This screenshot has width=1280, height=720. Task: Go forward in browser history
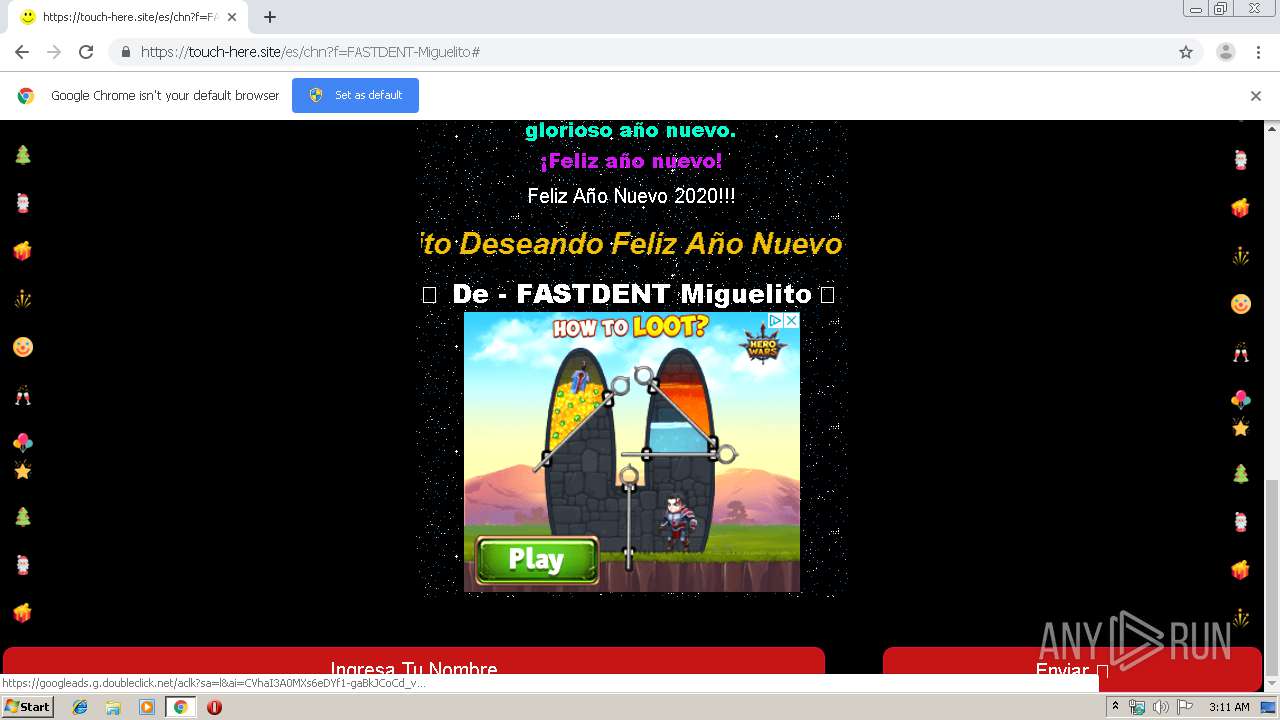[x=54, y=52]
